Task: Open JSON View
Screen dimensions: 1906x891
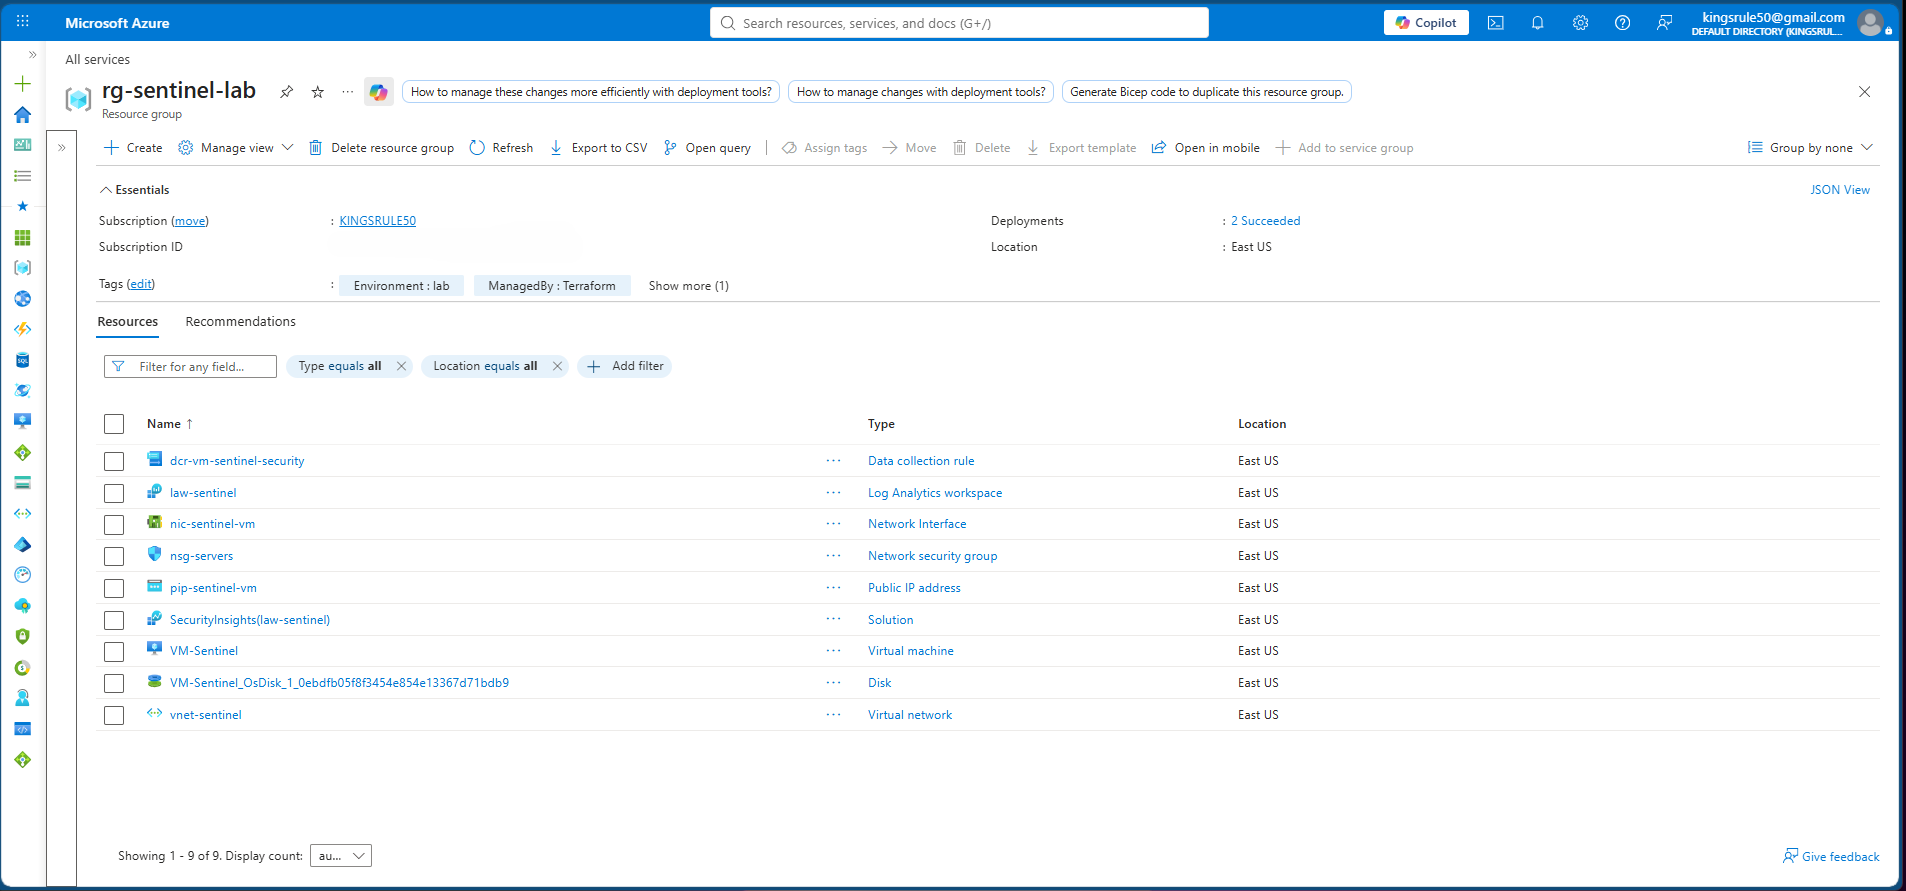Action: coord(1840,190)
